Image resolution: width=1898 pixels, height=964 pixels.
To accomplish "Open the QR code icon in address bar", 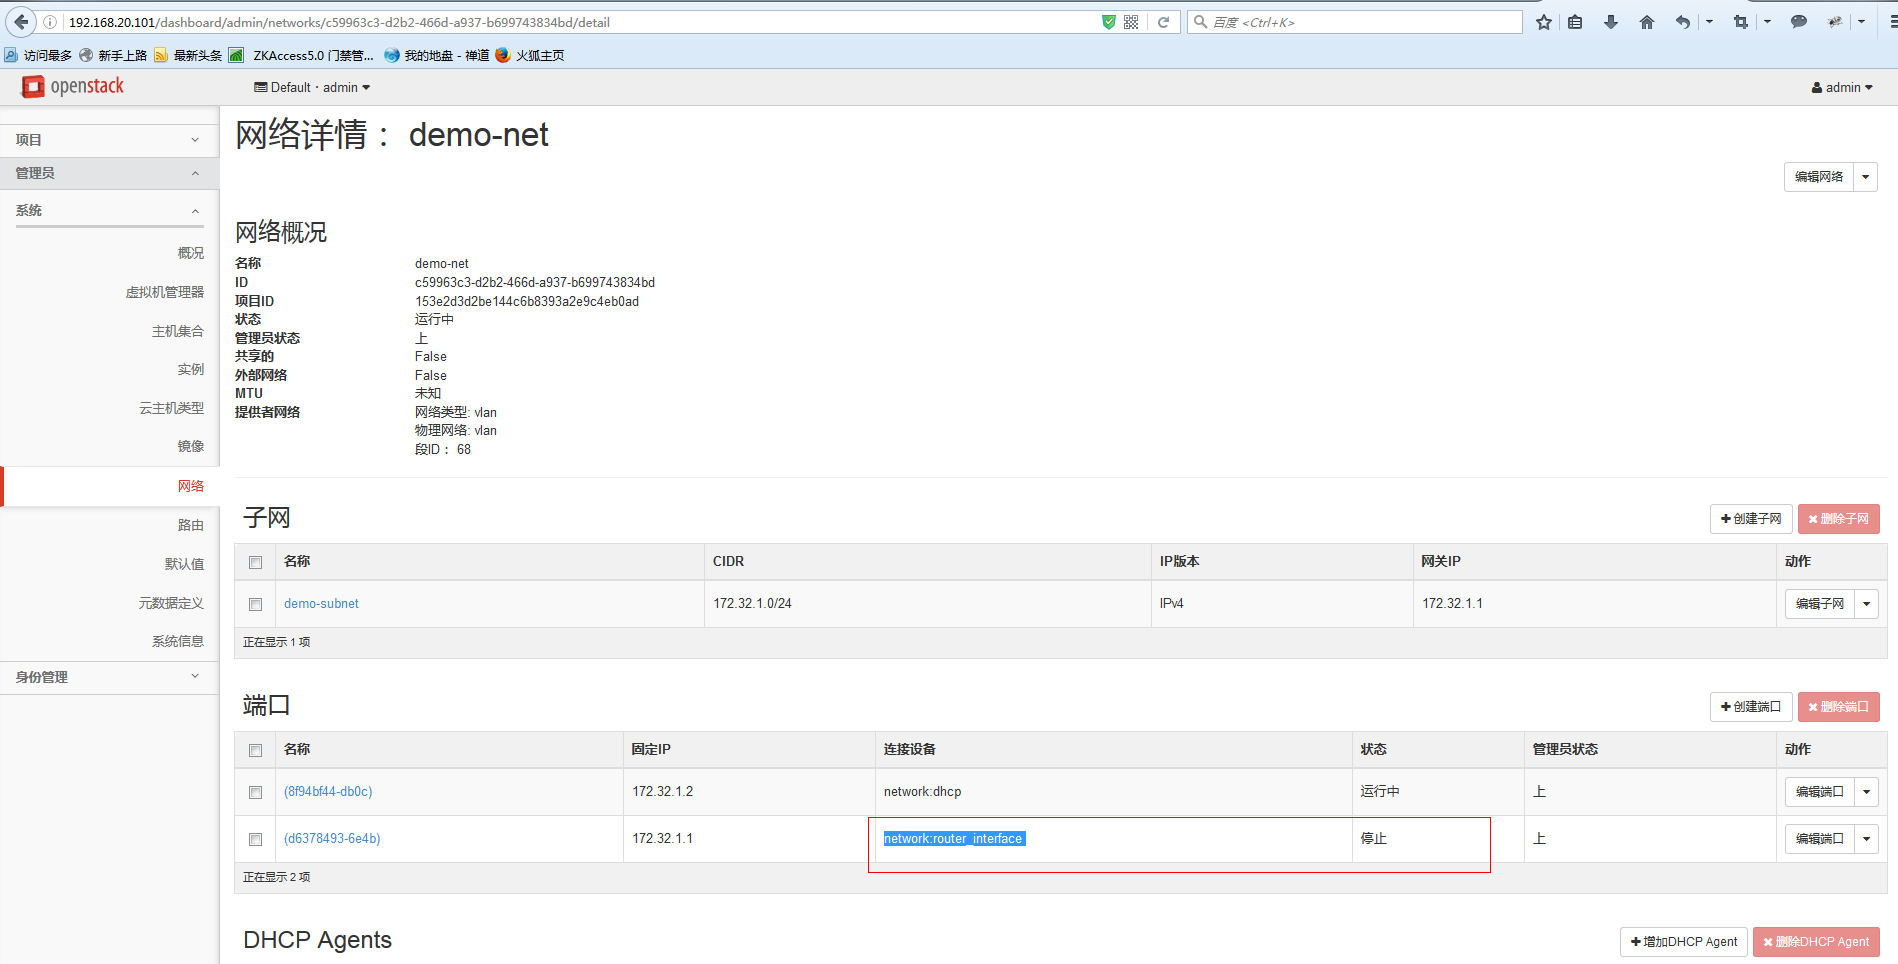I will coord(1131,22).
